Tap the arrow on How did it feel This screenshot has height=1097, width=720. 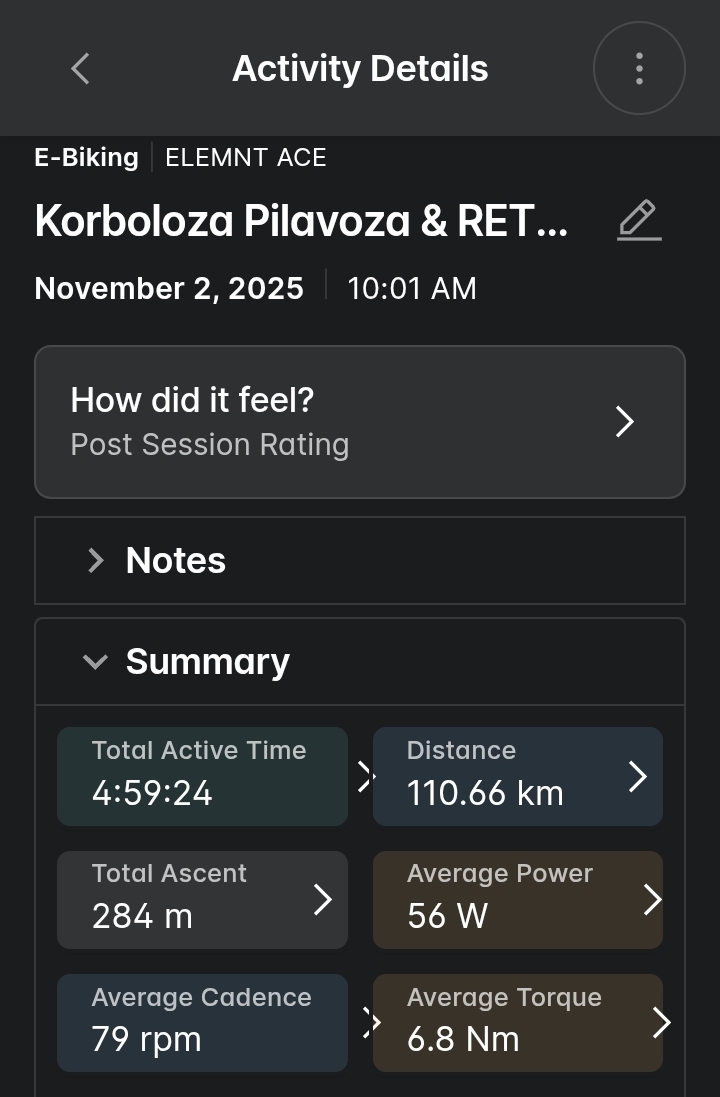[624, 422]
